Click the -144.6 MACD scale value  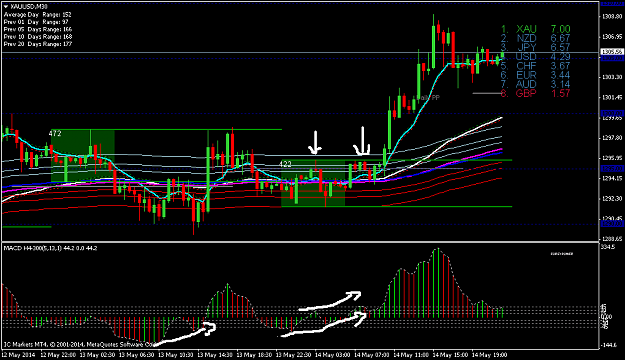pos(609,345)
